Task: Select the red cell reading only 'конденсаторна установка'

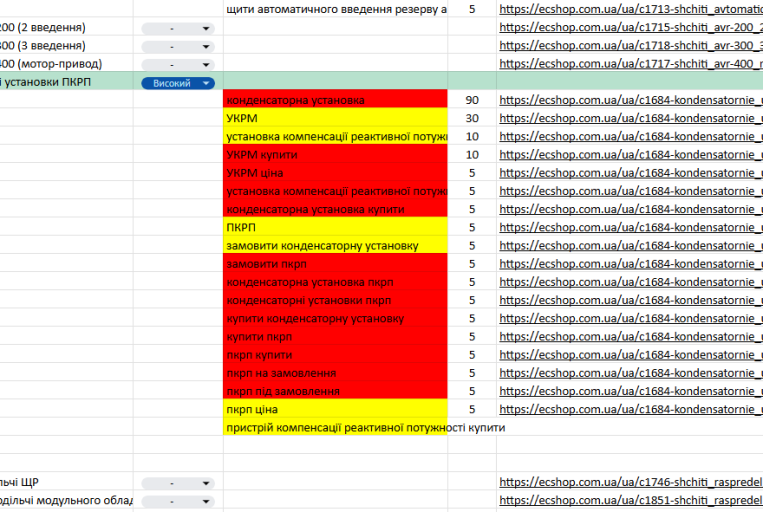Action: point(335,100)
